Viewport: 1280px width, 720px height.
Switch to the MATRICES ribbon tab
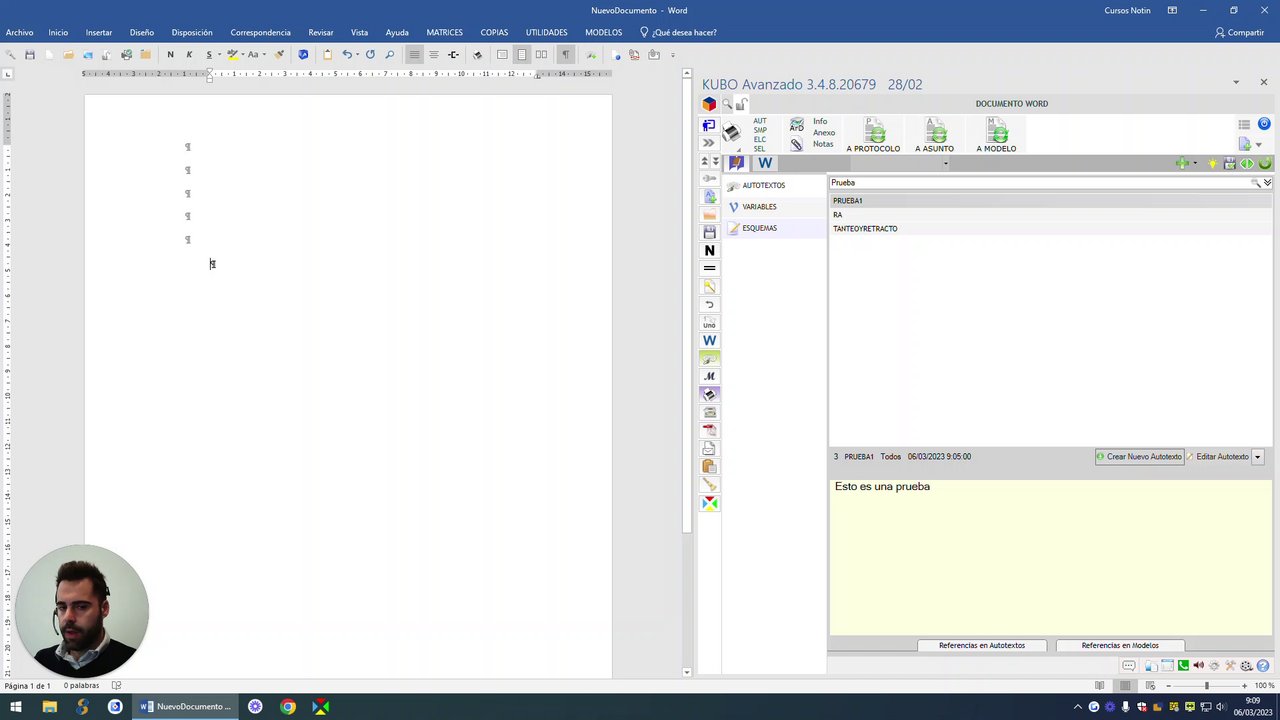pos(444,32)
